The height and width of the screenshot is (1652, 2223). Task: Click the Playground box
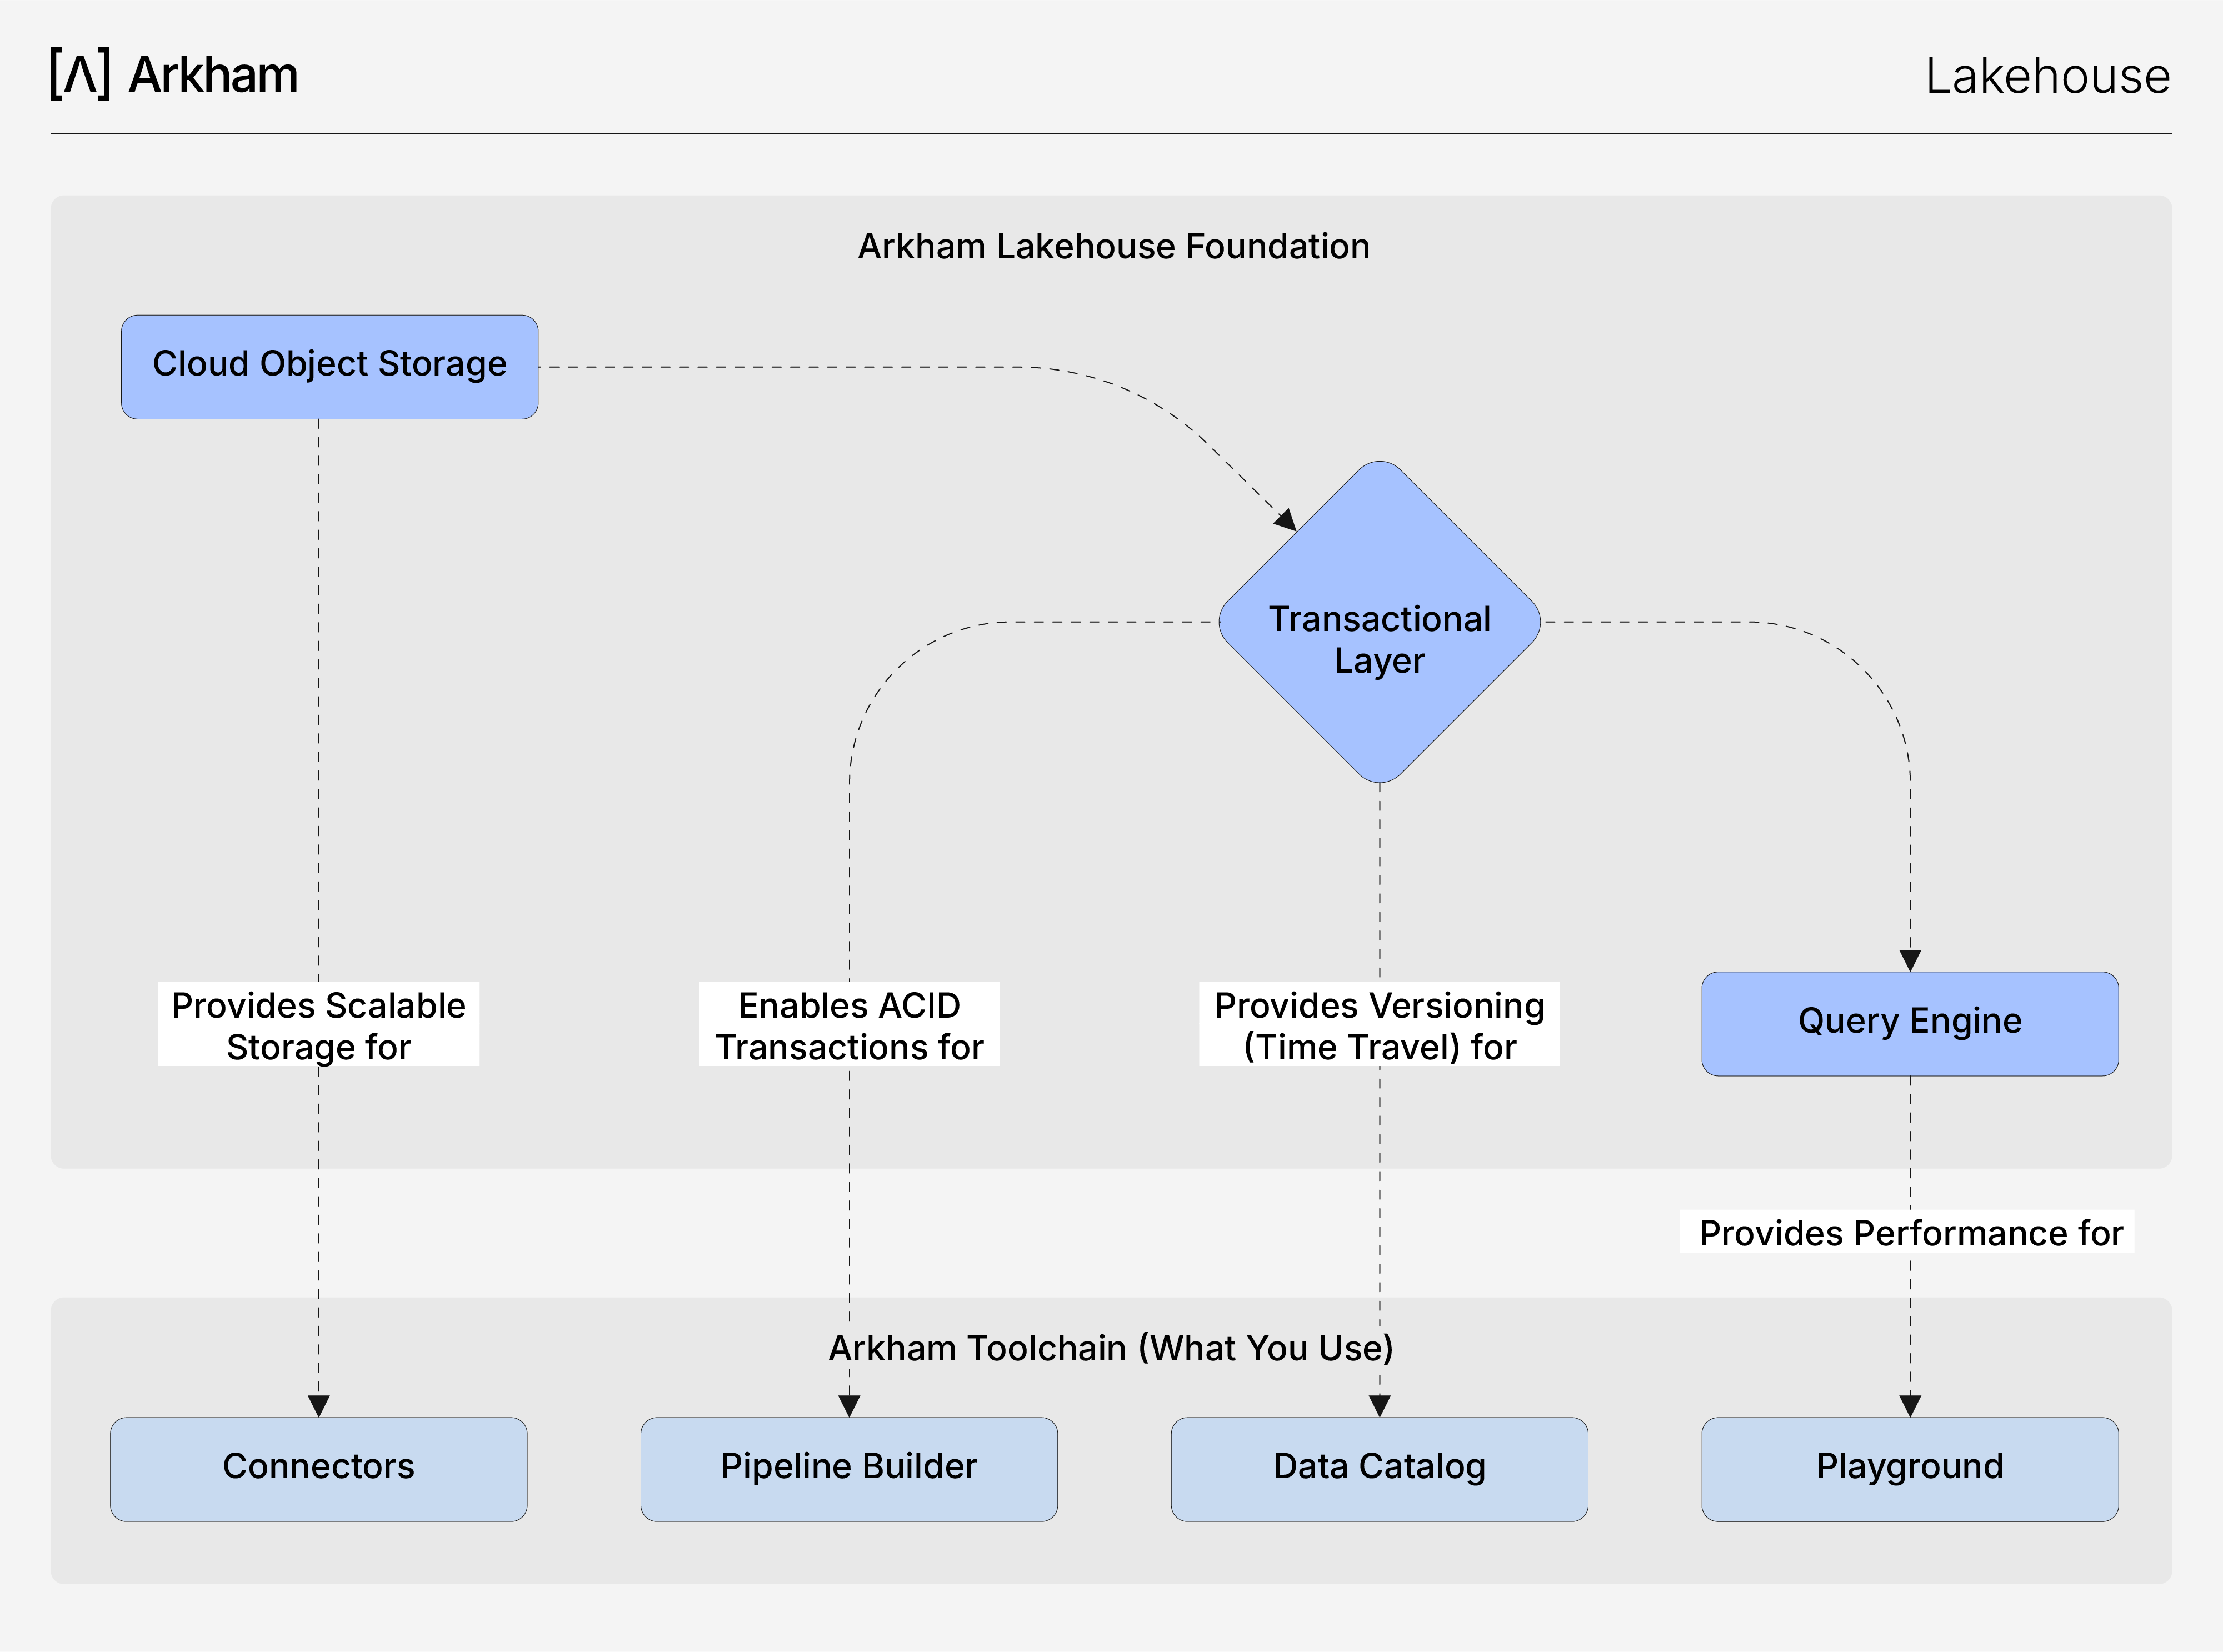pos(1910,1469)
